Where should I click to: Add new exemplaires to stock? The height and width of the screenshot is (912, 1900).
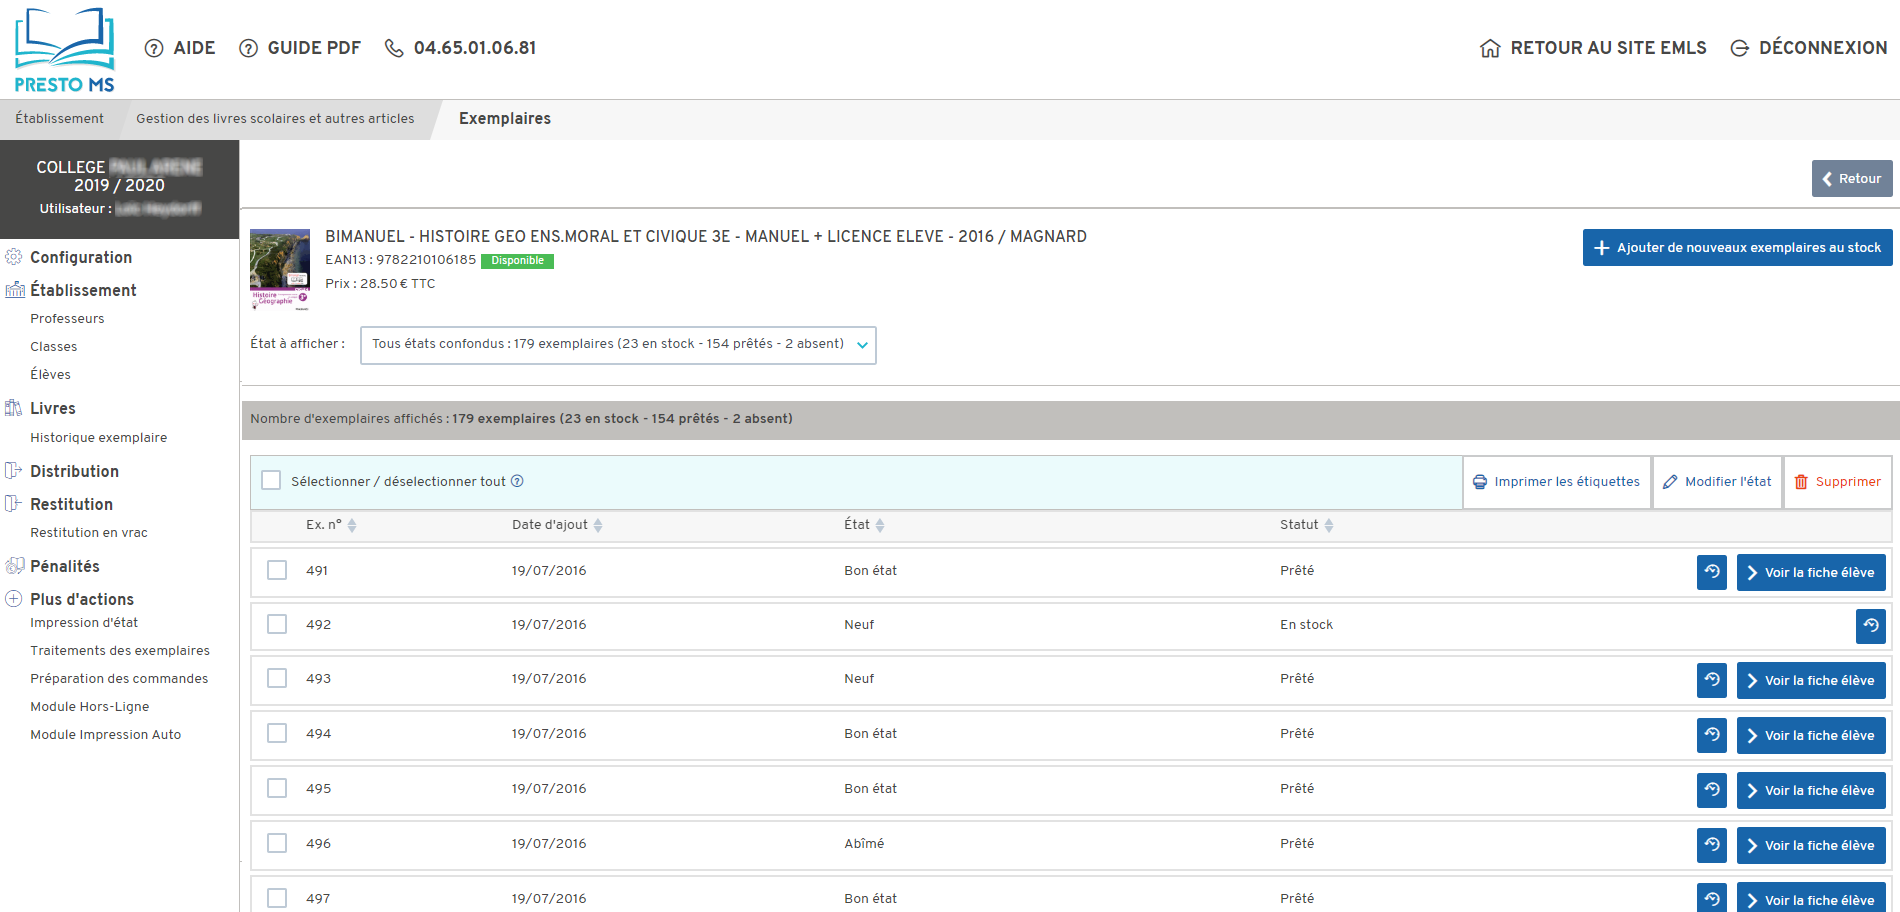coord(1737,248)
